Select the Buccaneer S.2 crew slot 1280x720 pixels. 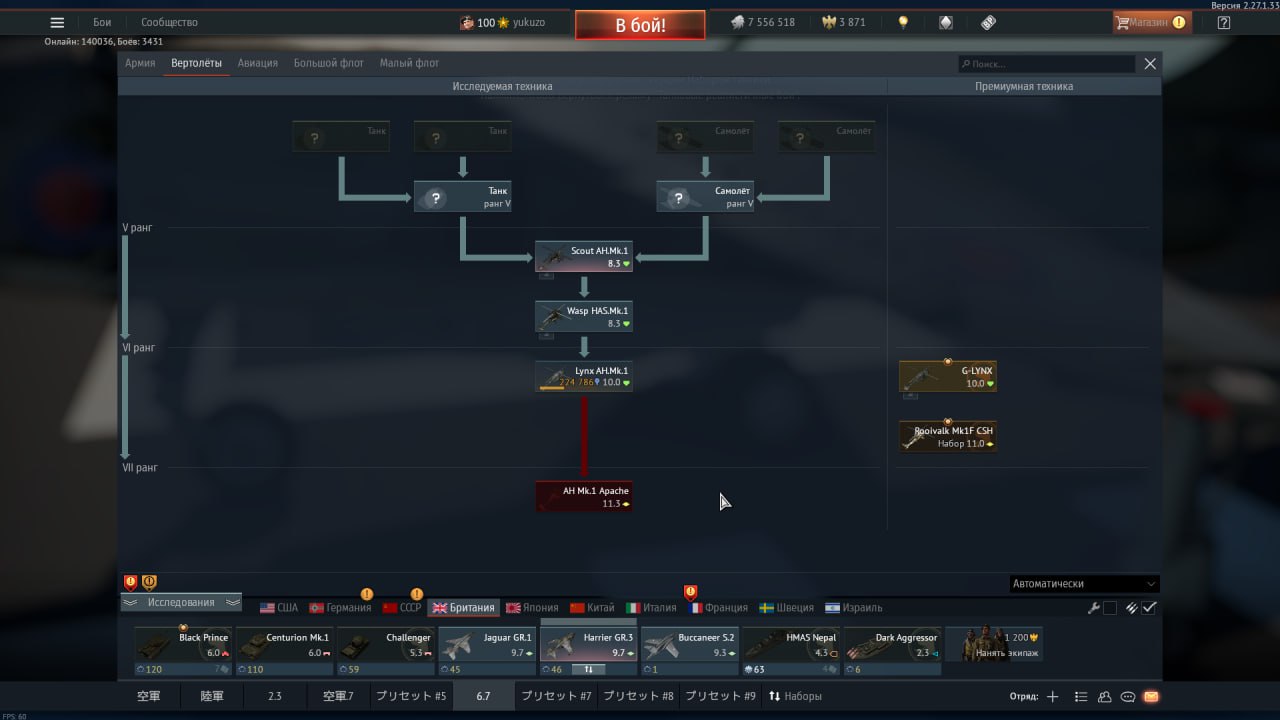tap(690, 651)
